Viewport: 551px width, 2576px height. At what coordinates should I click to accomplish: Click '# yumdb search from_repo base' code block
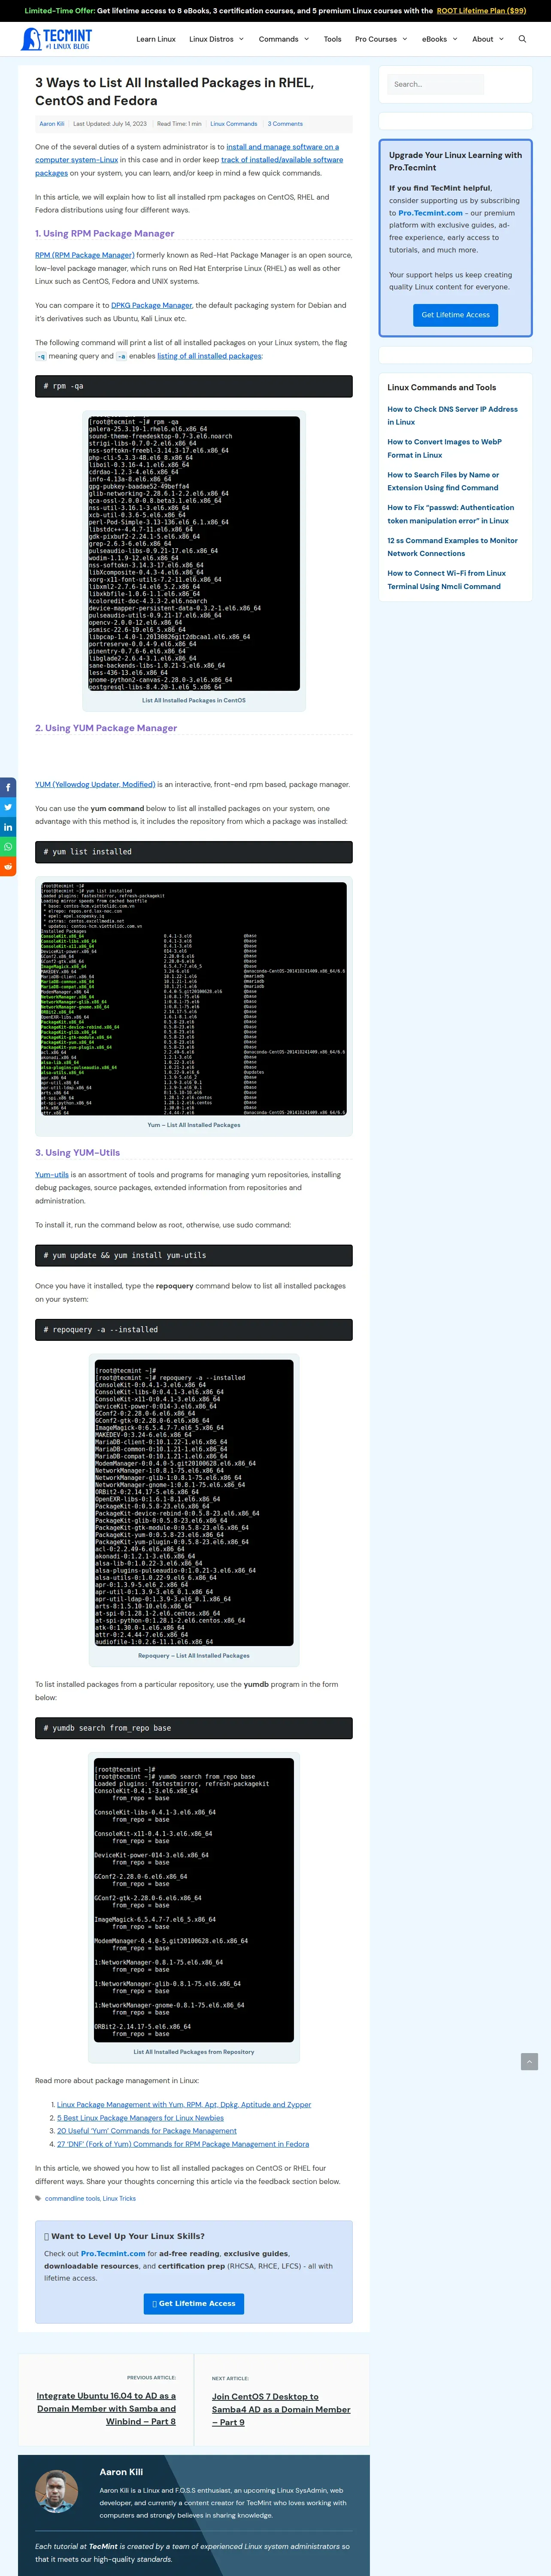tap(194, 1728)
